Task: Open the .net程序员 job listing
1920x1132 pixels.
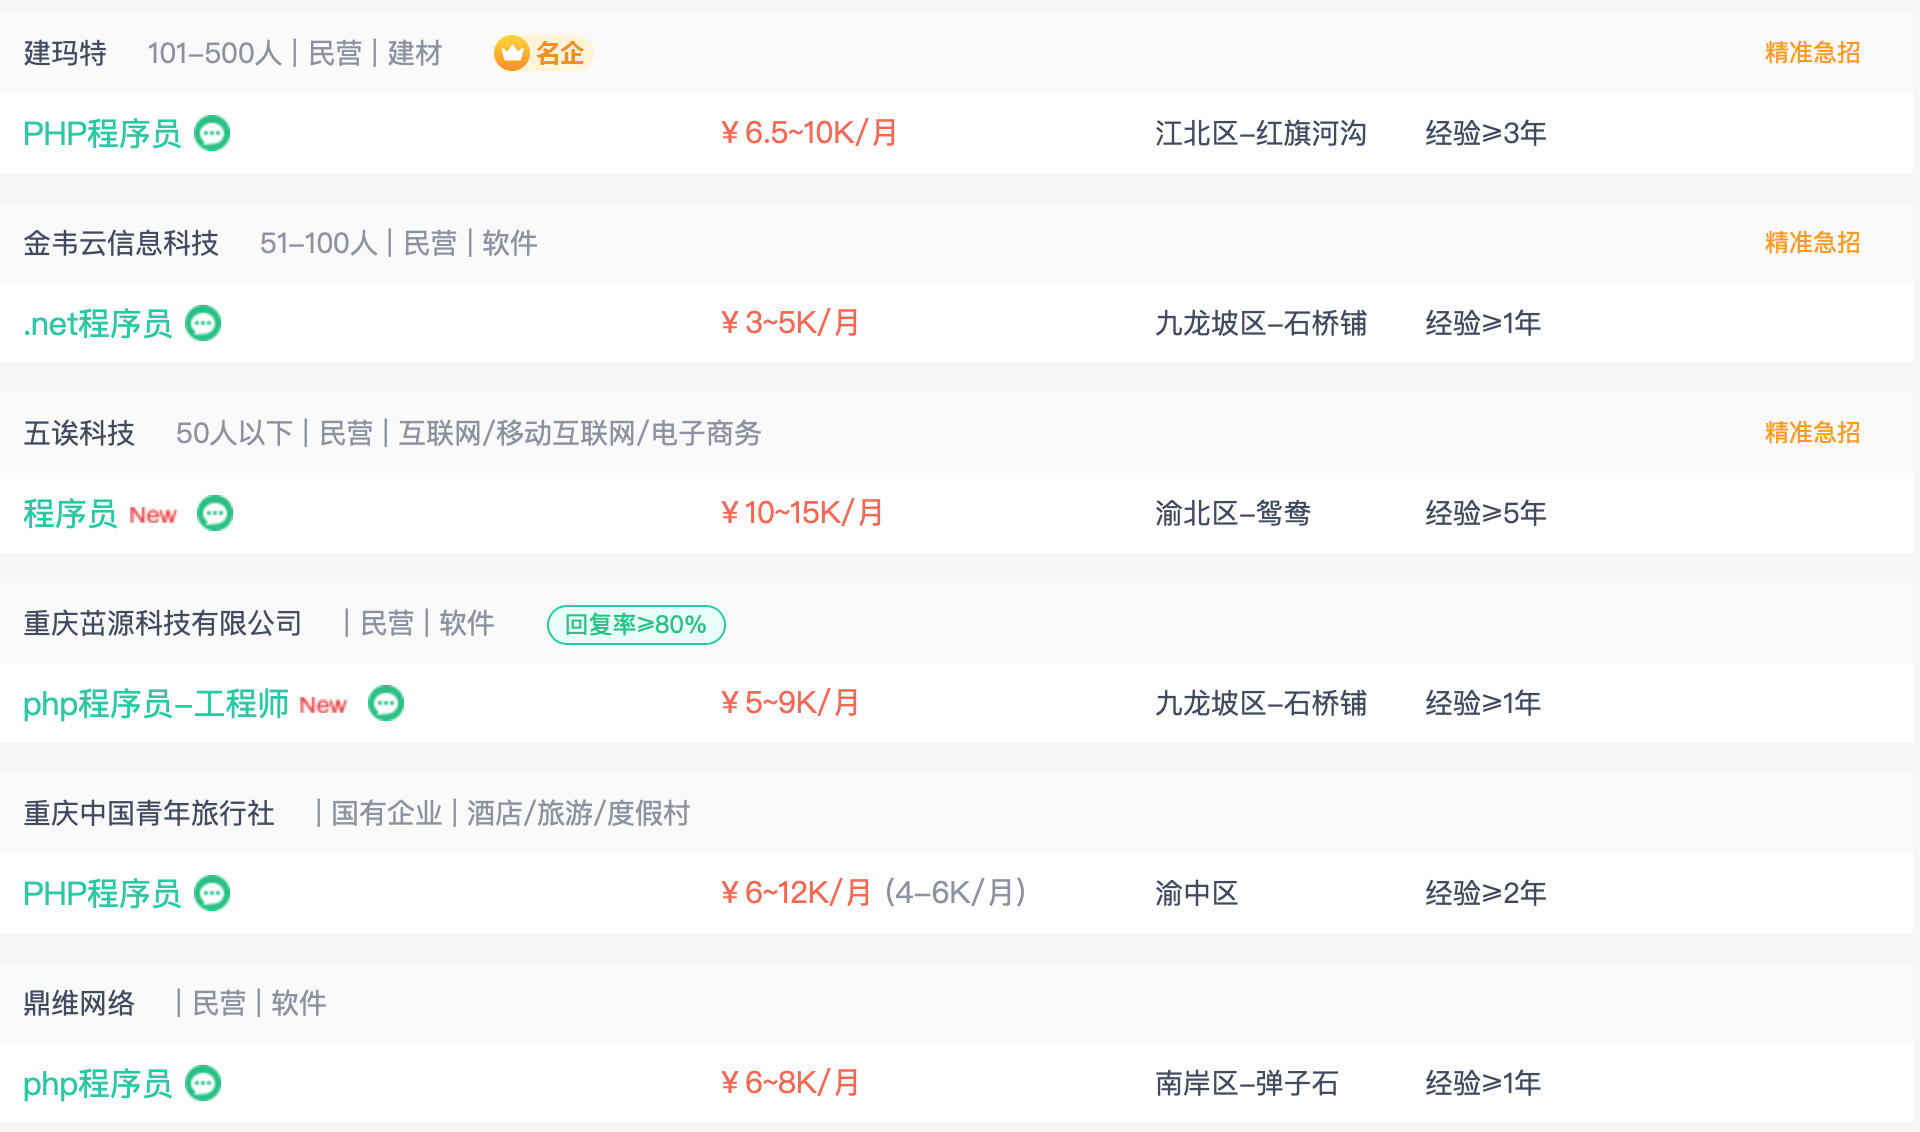Action: tap(98, 323)
